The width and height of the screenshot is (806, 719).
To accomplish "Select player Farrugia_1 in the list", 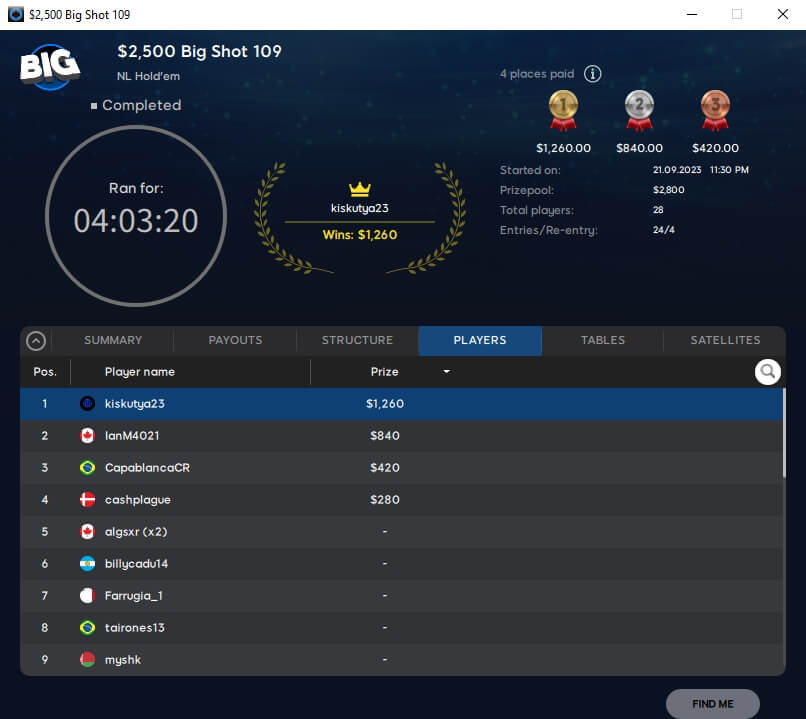I will 401,596.
